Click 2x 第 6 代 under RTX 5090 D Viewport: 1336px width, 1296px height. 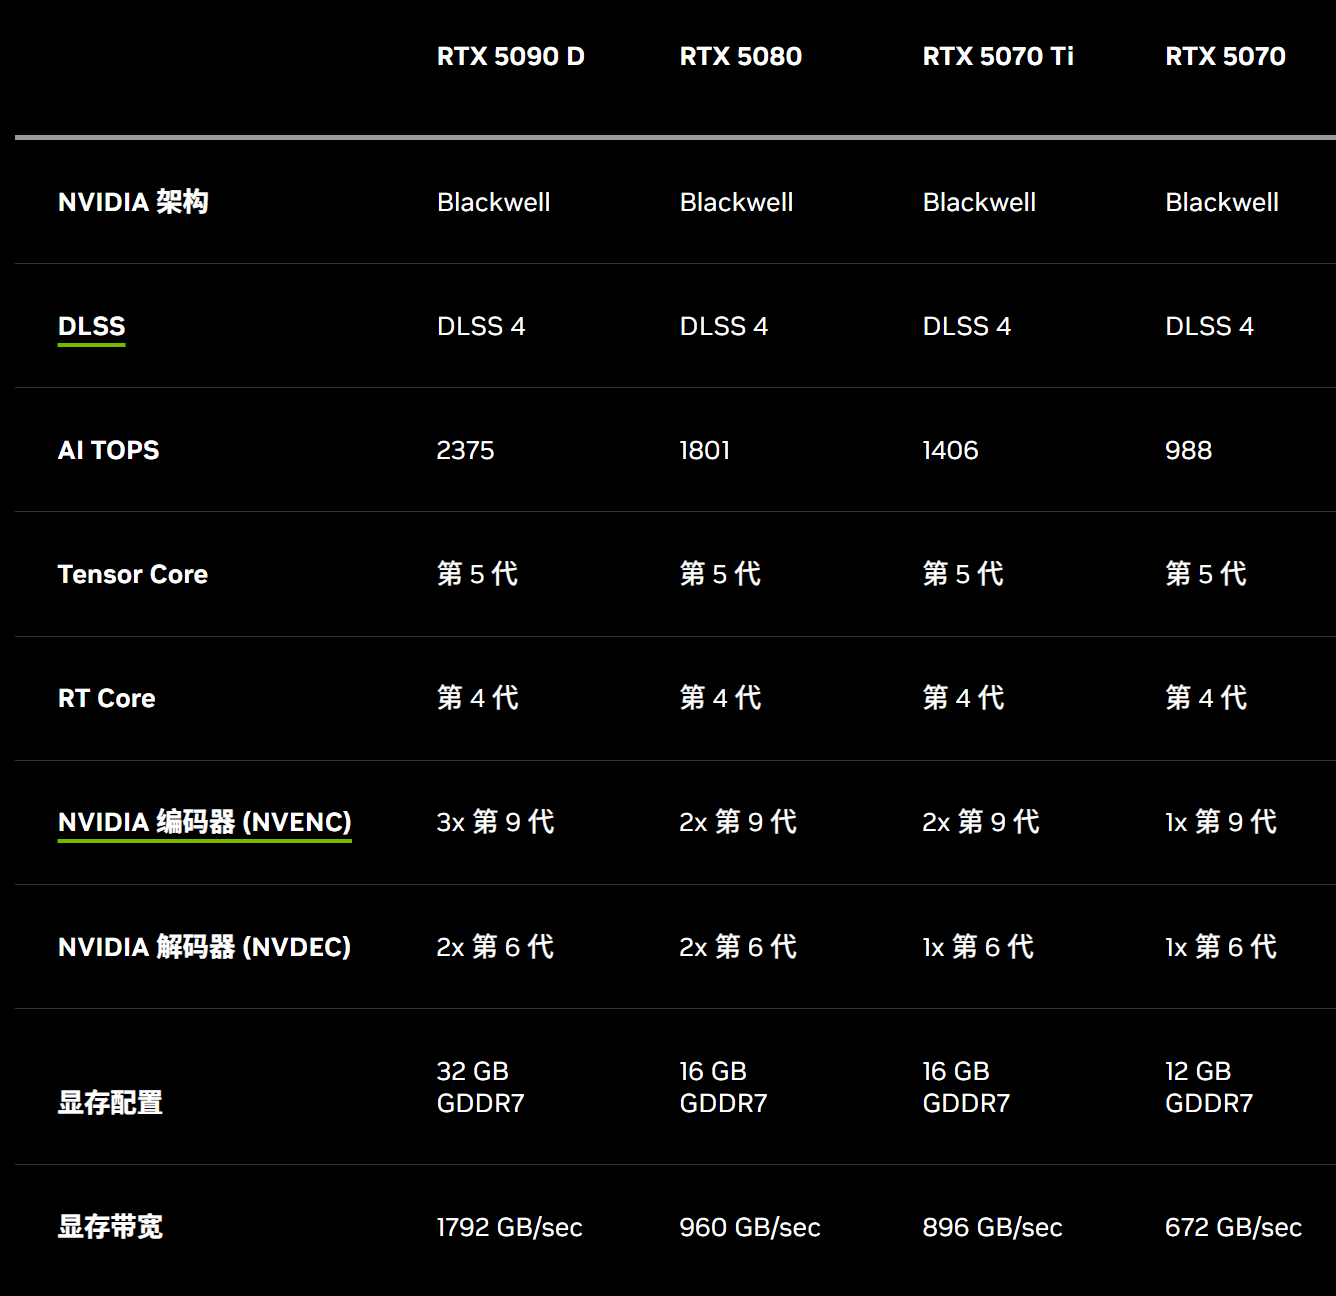[495, 947]
